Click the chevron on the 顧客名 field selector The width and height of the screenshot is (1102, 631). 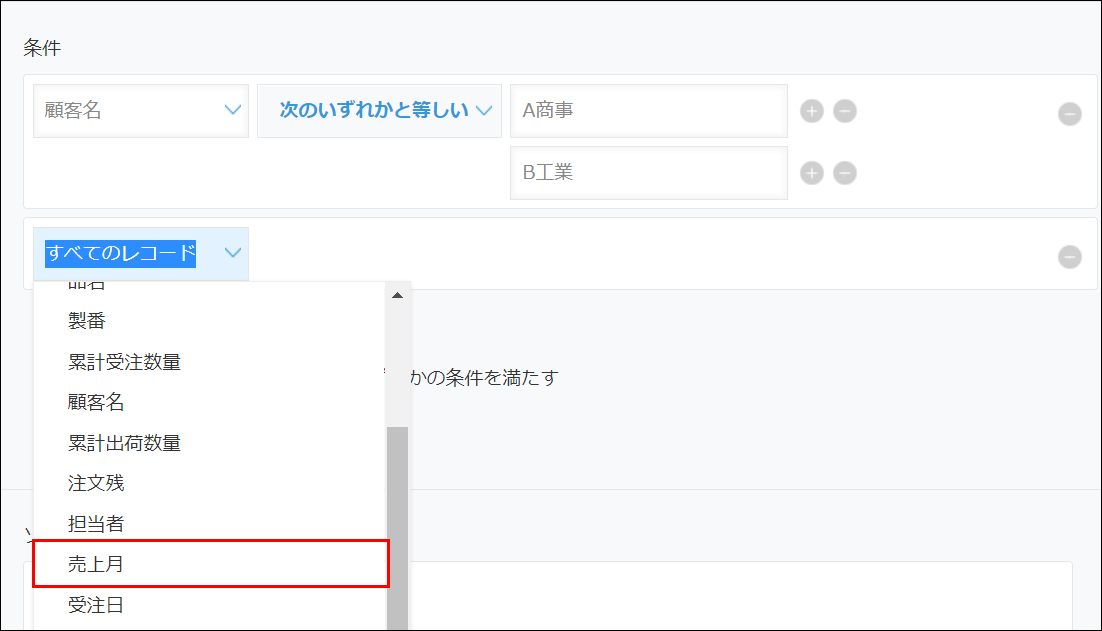pos(232,111)
